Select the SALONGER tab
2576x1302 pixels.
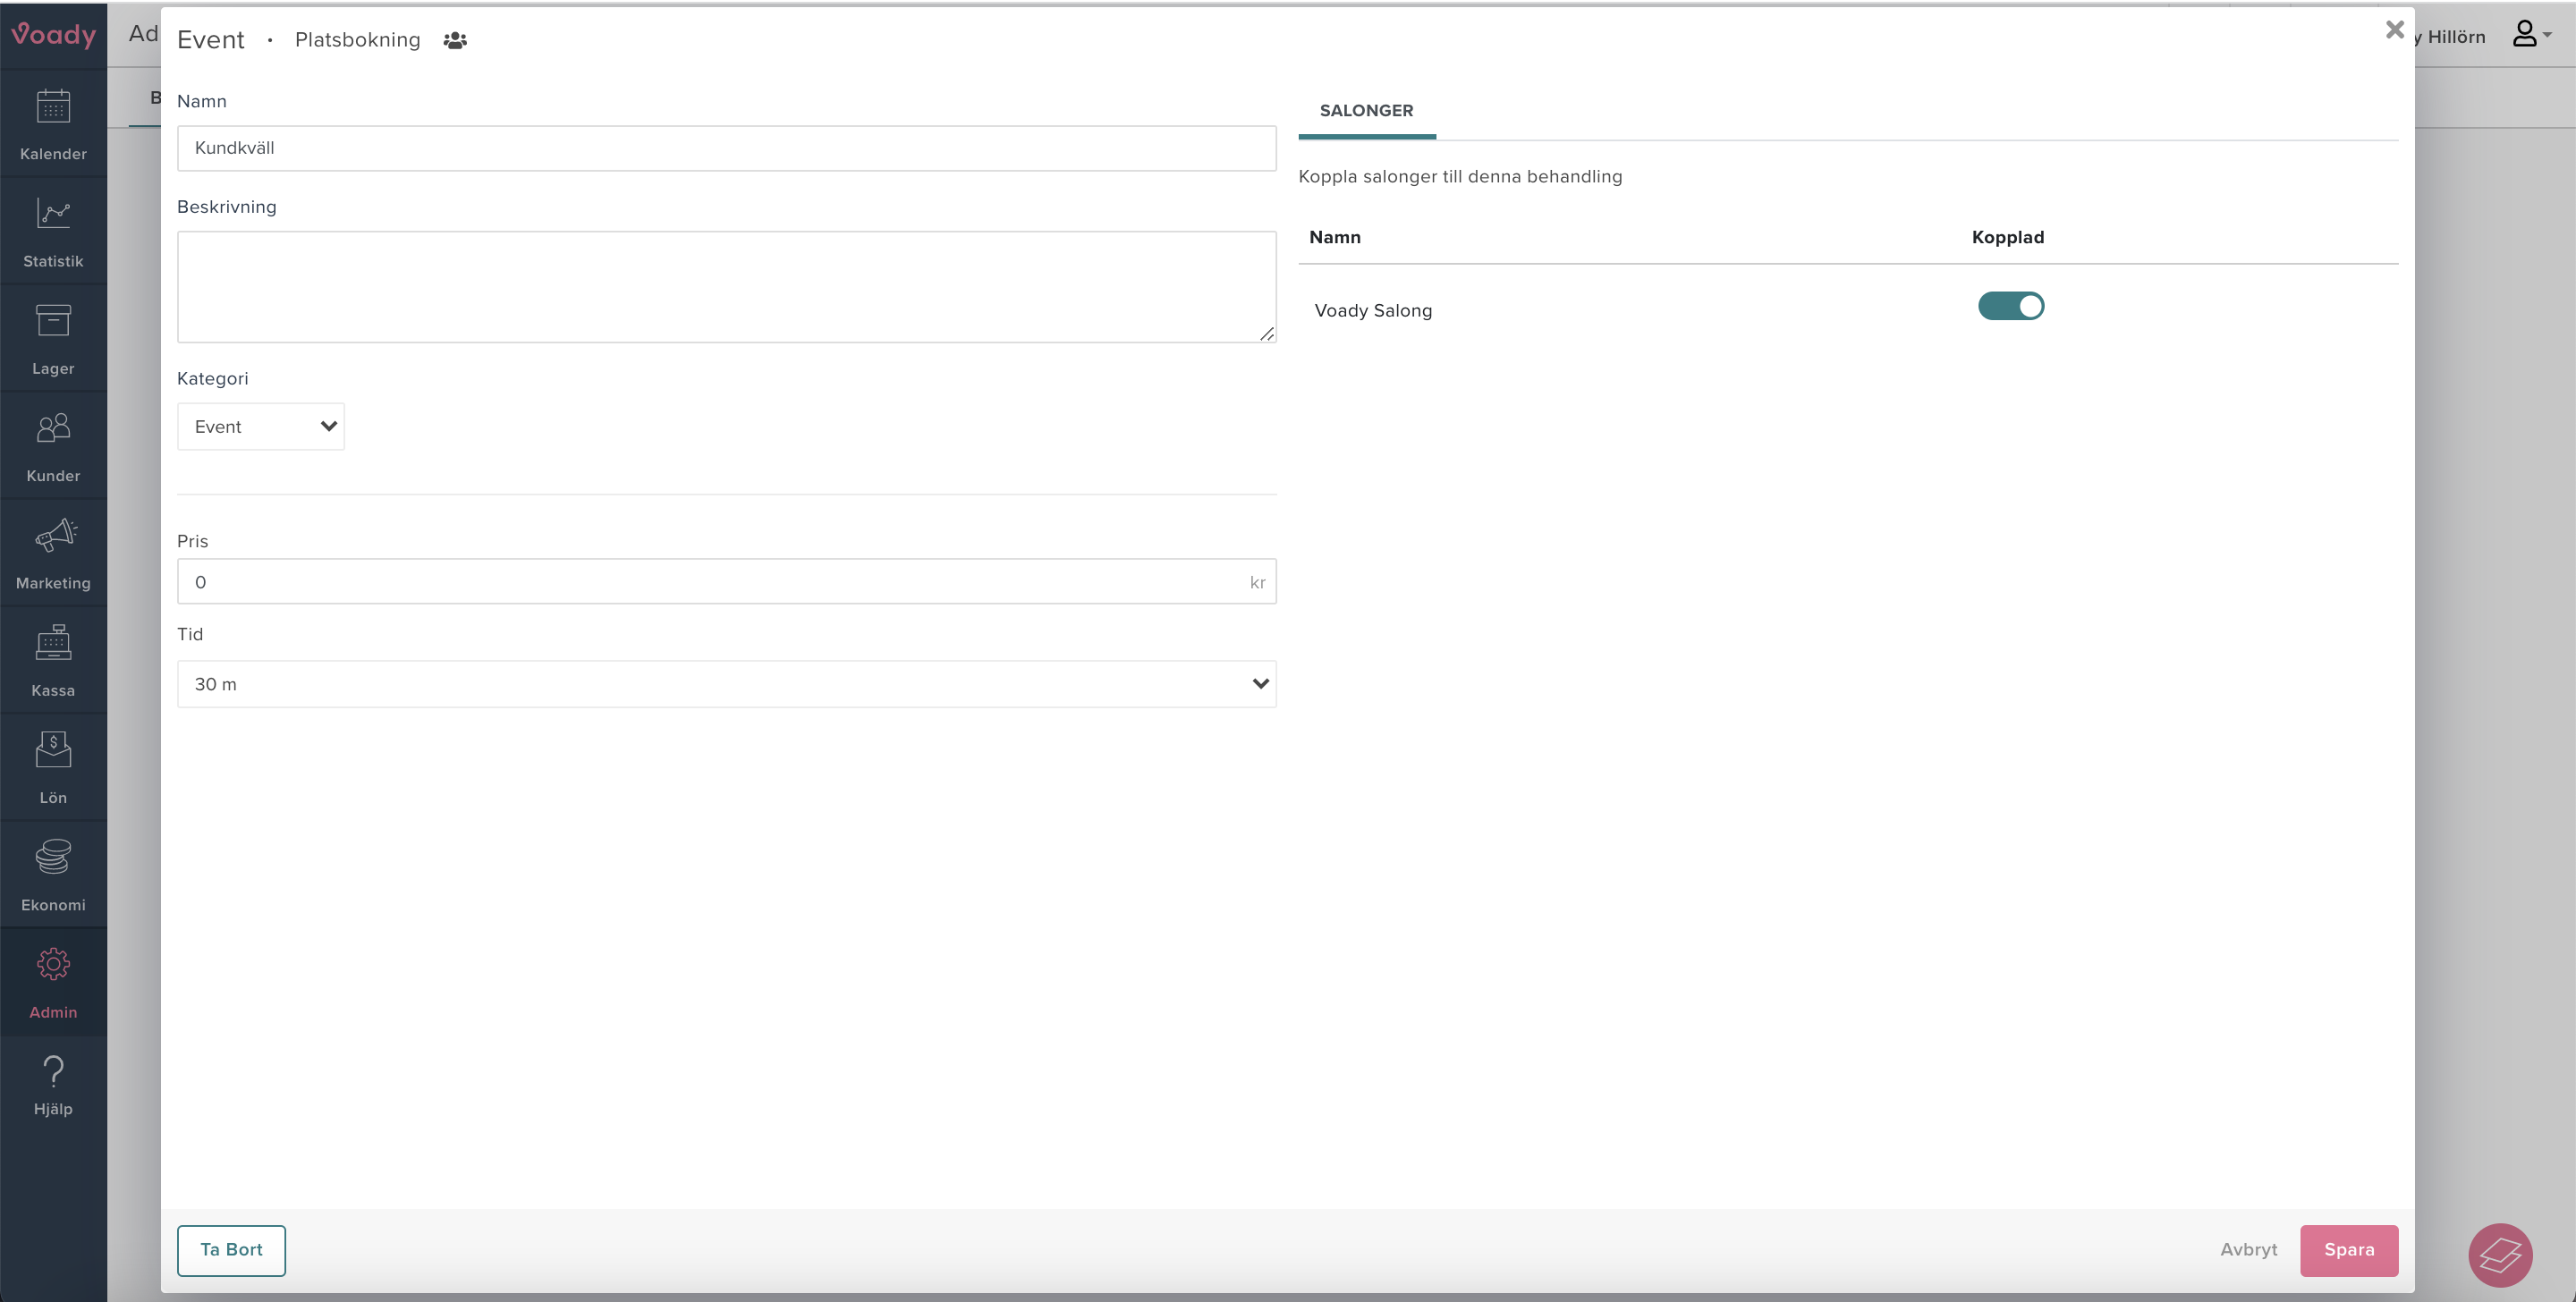(1366, 111)
